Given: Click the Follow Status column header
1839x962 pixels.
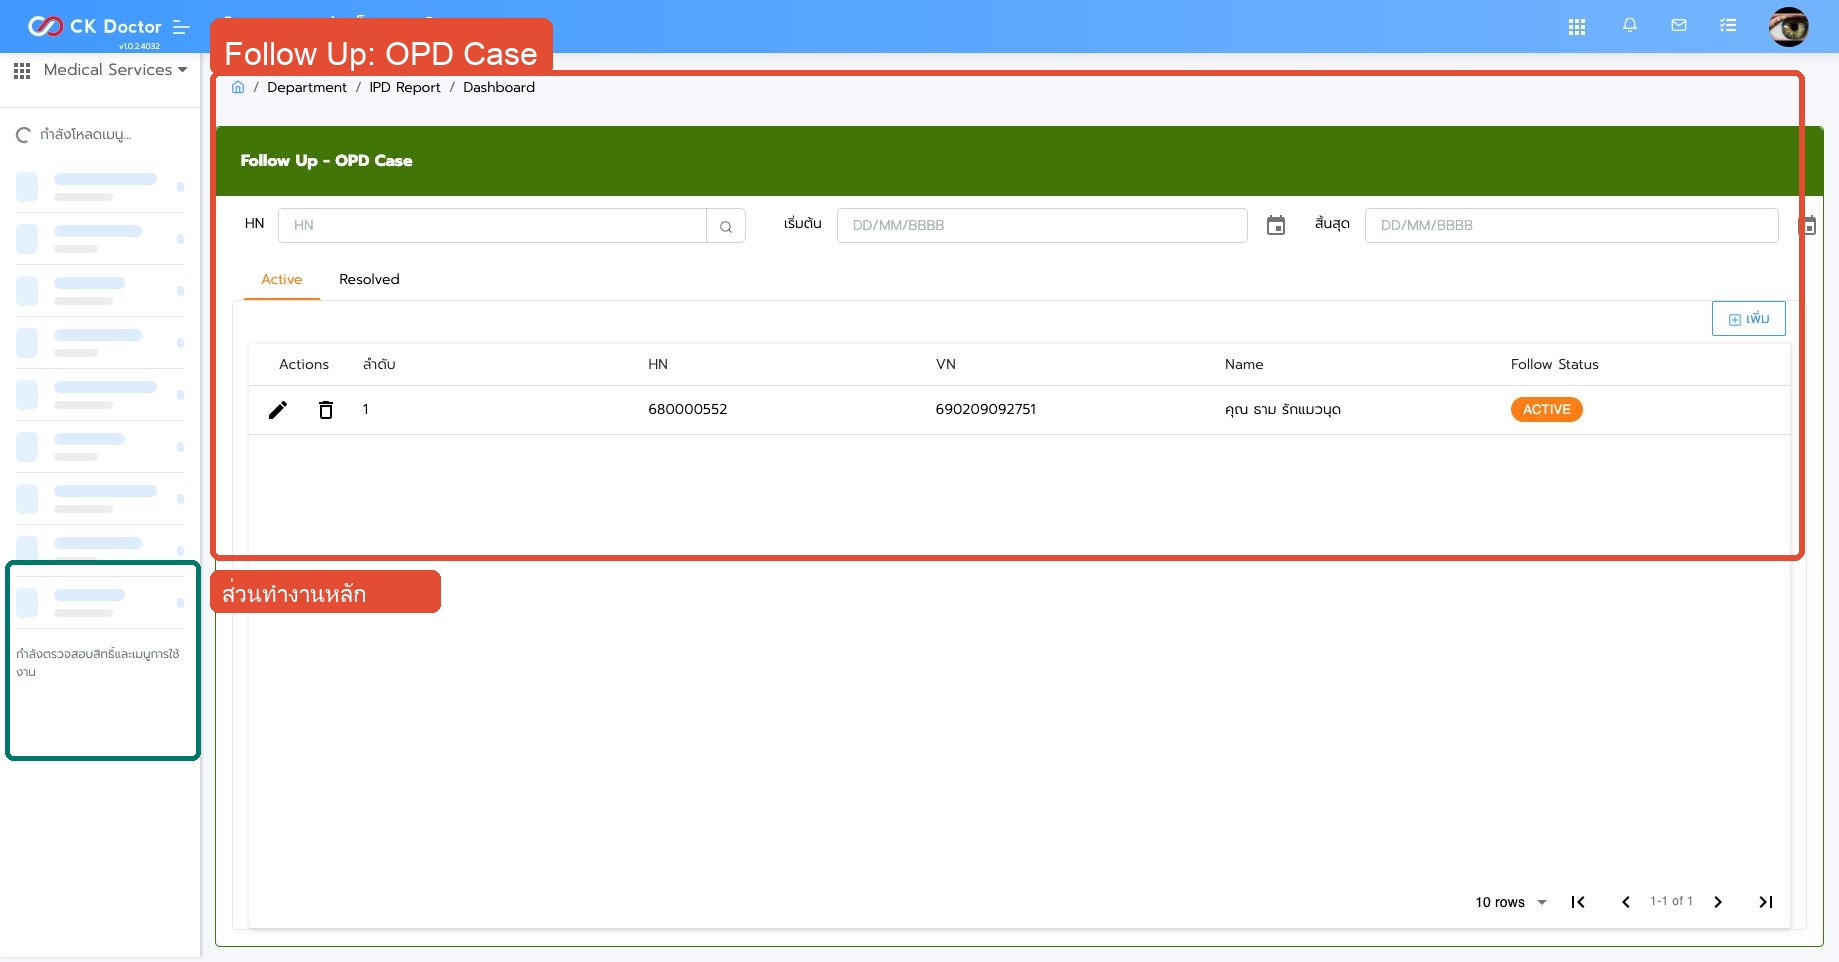Looking at the screenshot, I should click(x=1554, y=364).
